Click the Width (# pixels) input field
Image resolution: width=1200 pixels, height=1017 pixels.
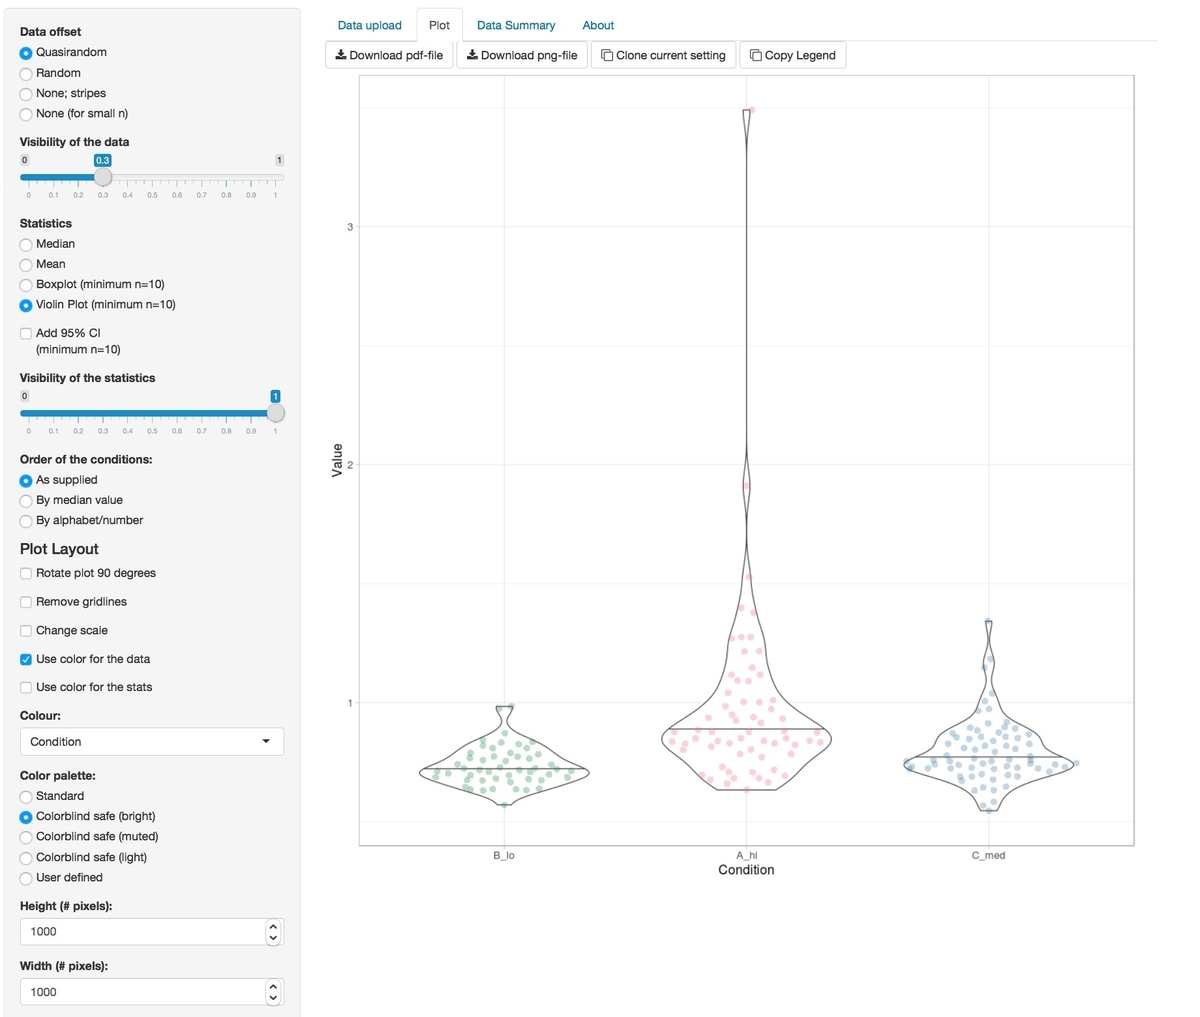click(152, 992)
